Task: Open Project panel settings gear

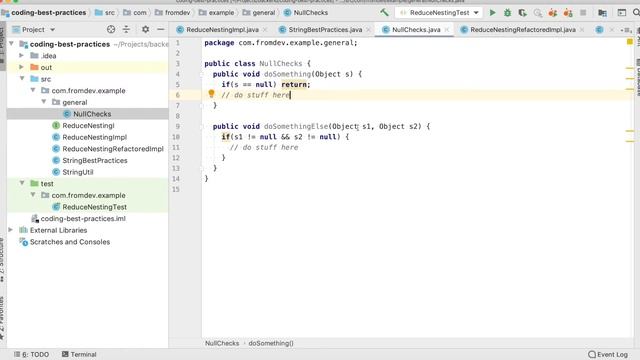Action: pos(145,29)
